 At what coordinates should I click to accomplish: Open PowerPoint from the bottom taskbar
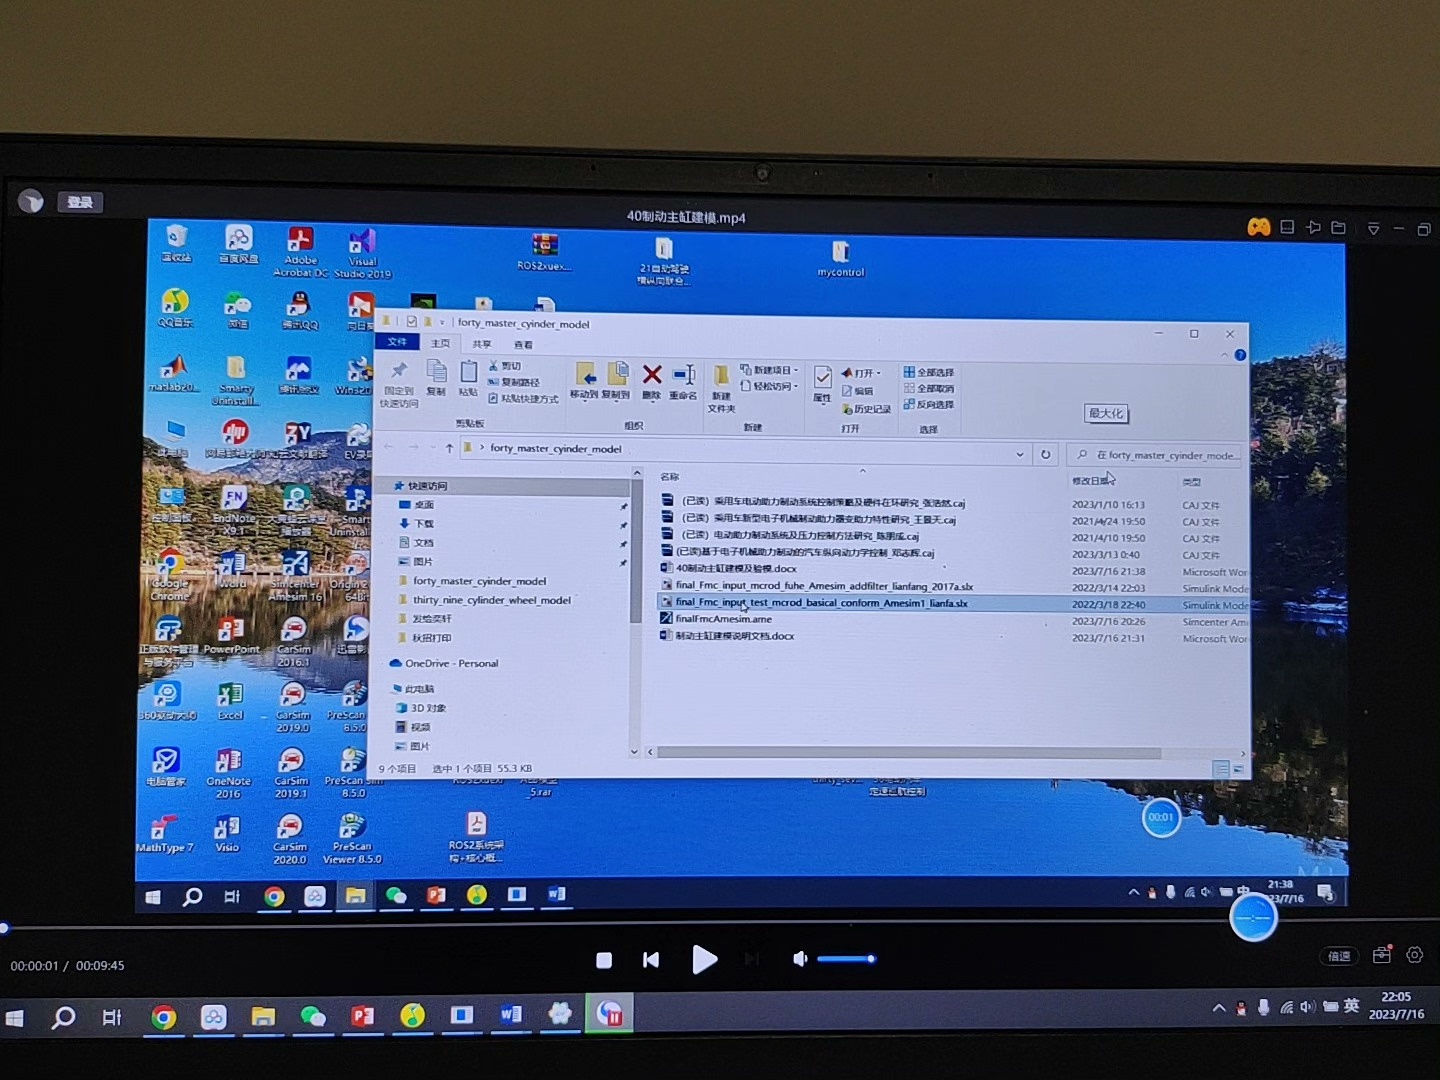tap(362, 1016)
